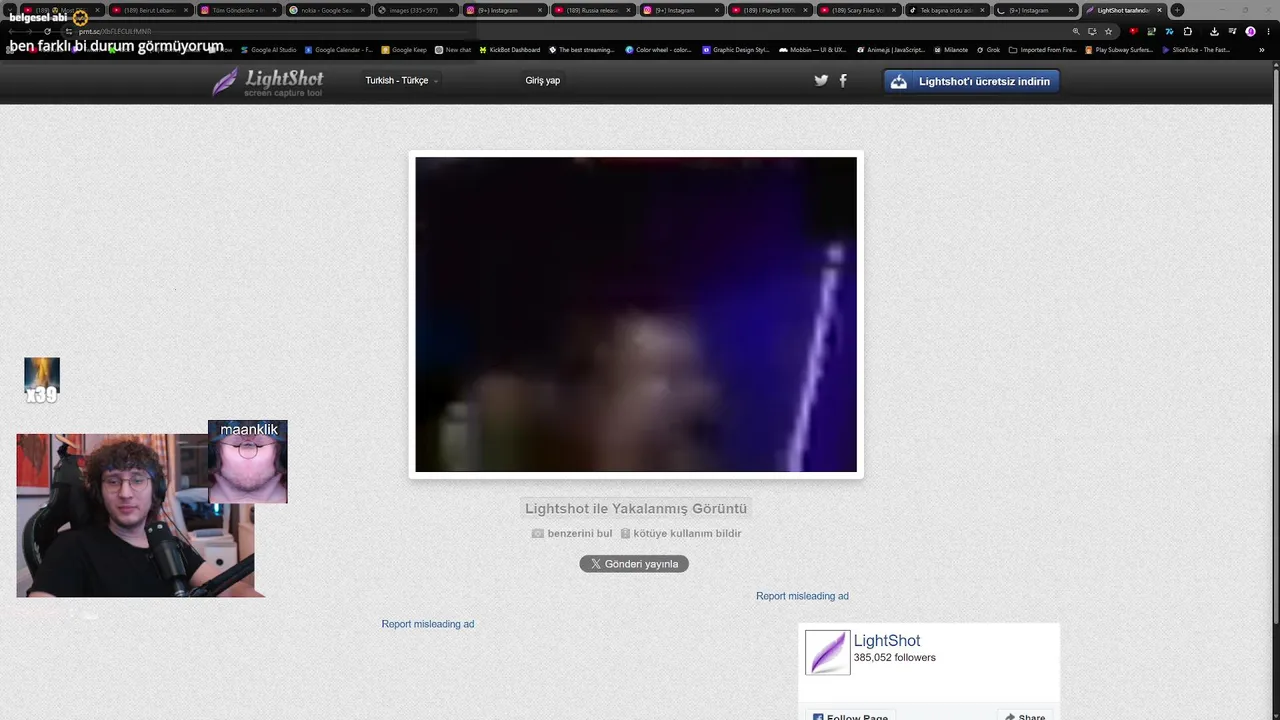Click Report misleading ad link near Facebook widget
This screenshot has height=720, width=1280.
coord(802,596)
